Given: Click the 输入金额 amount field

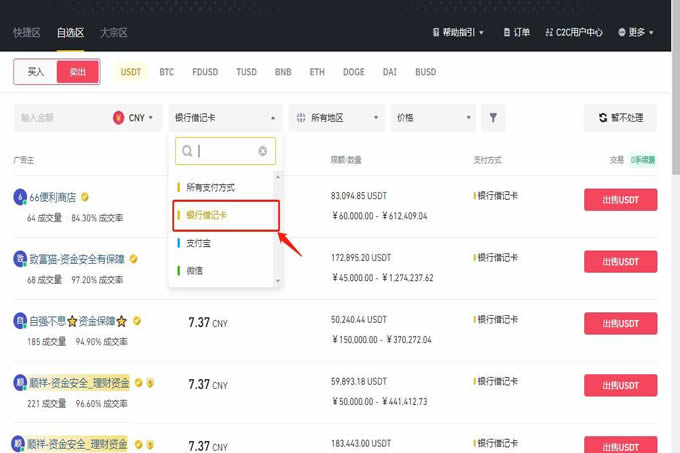Looking at the screenshot, I should pos(61,117).
